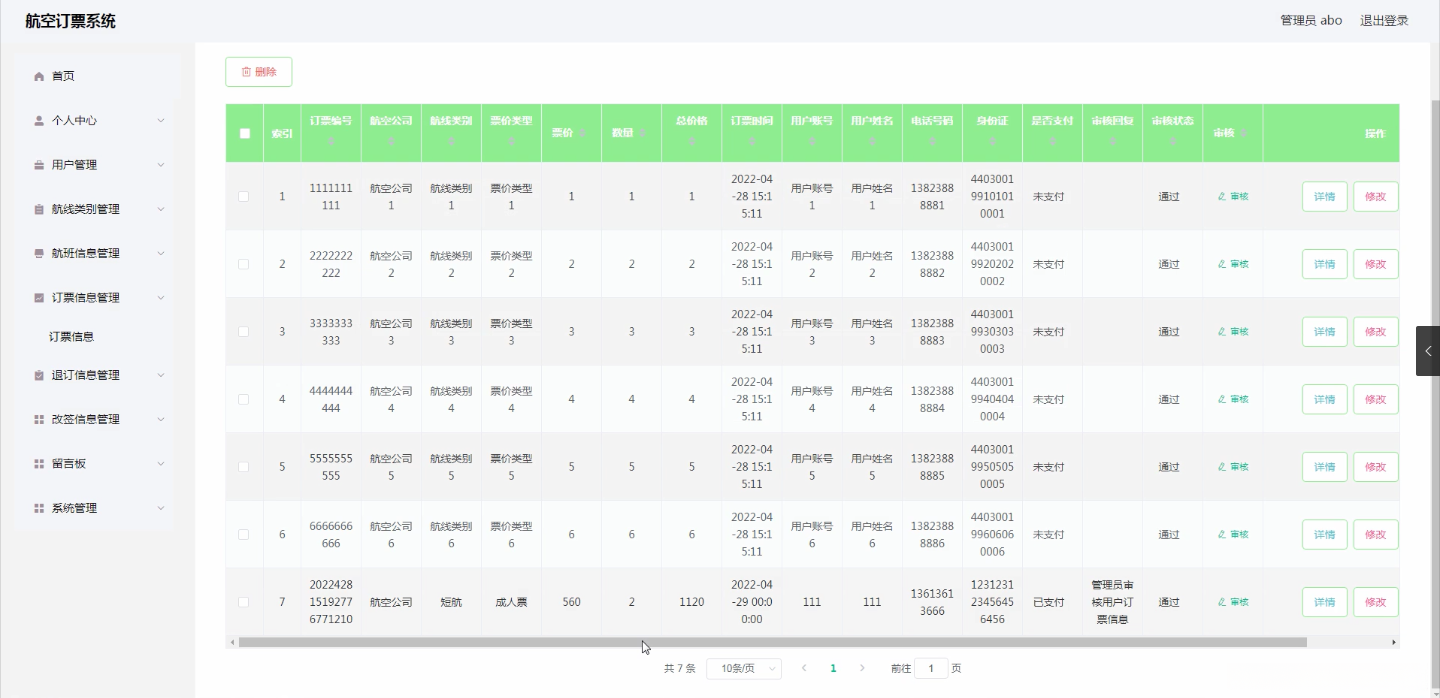The image size is (1440, 698).
Task: Open the collapsed side drawer arrow at right edge
Action: (1428, 351)
